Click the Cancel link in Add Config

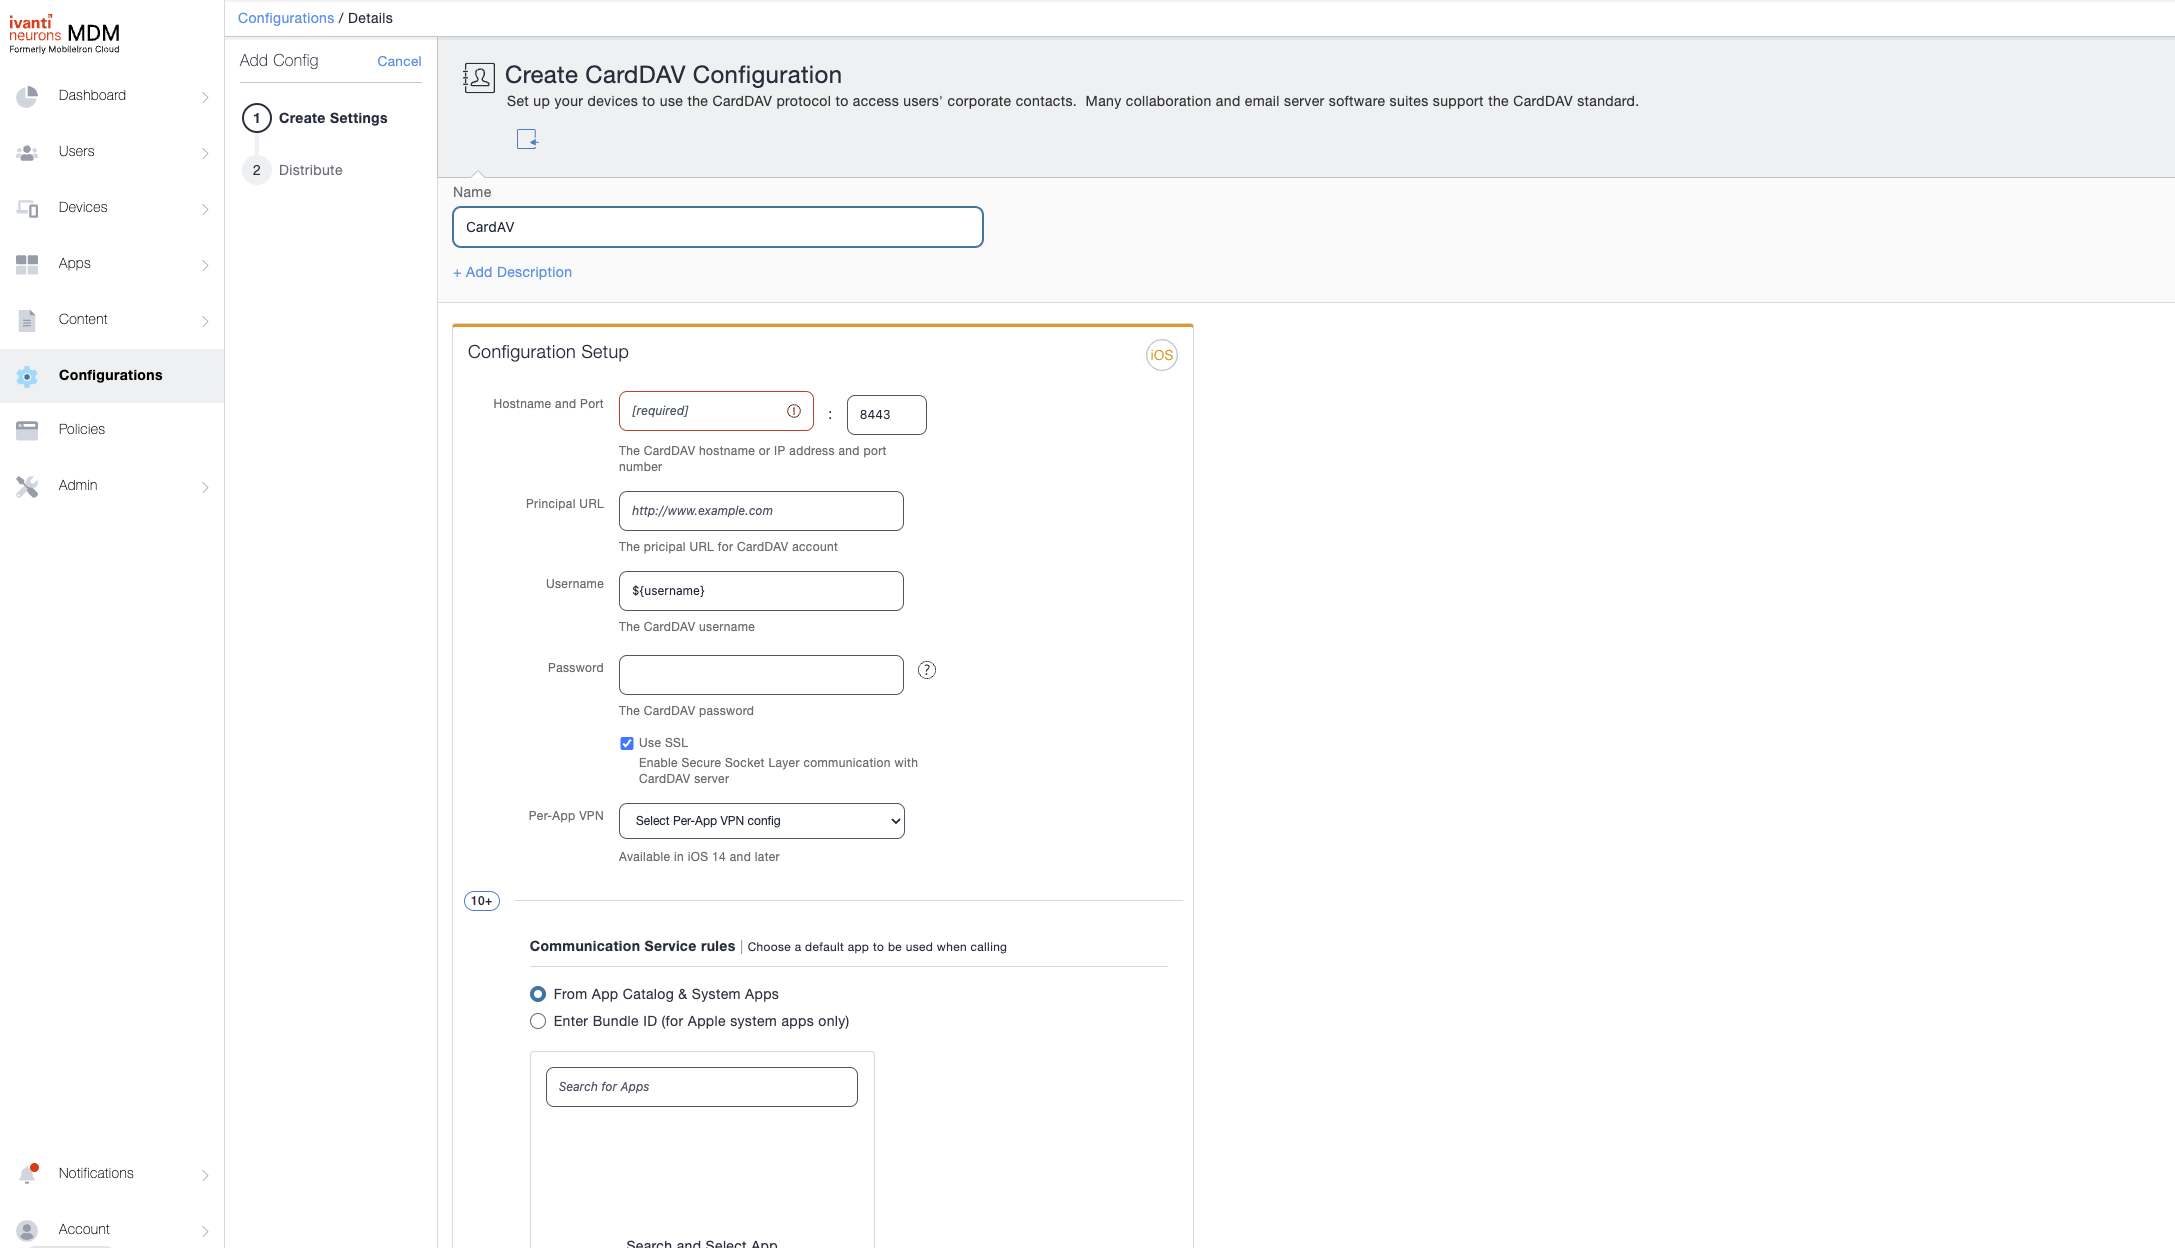tap(398, 61)
